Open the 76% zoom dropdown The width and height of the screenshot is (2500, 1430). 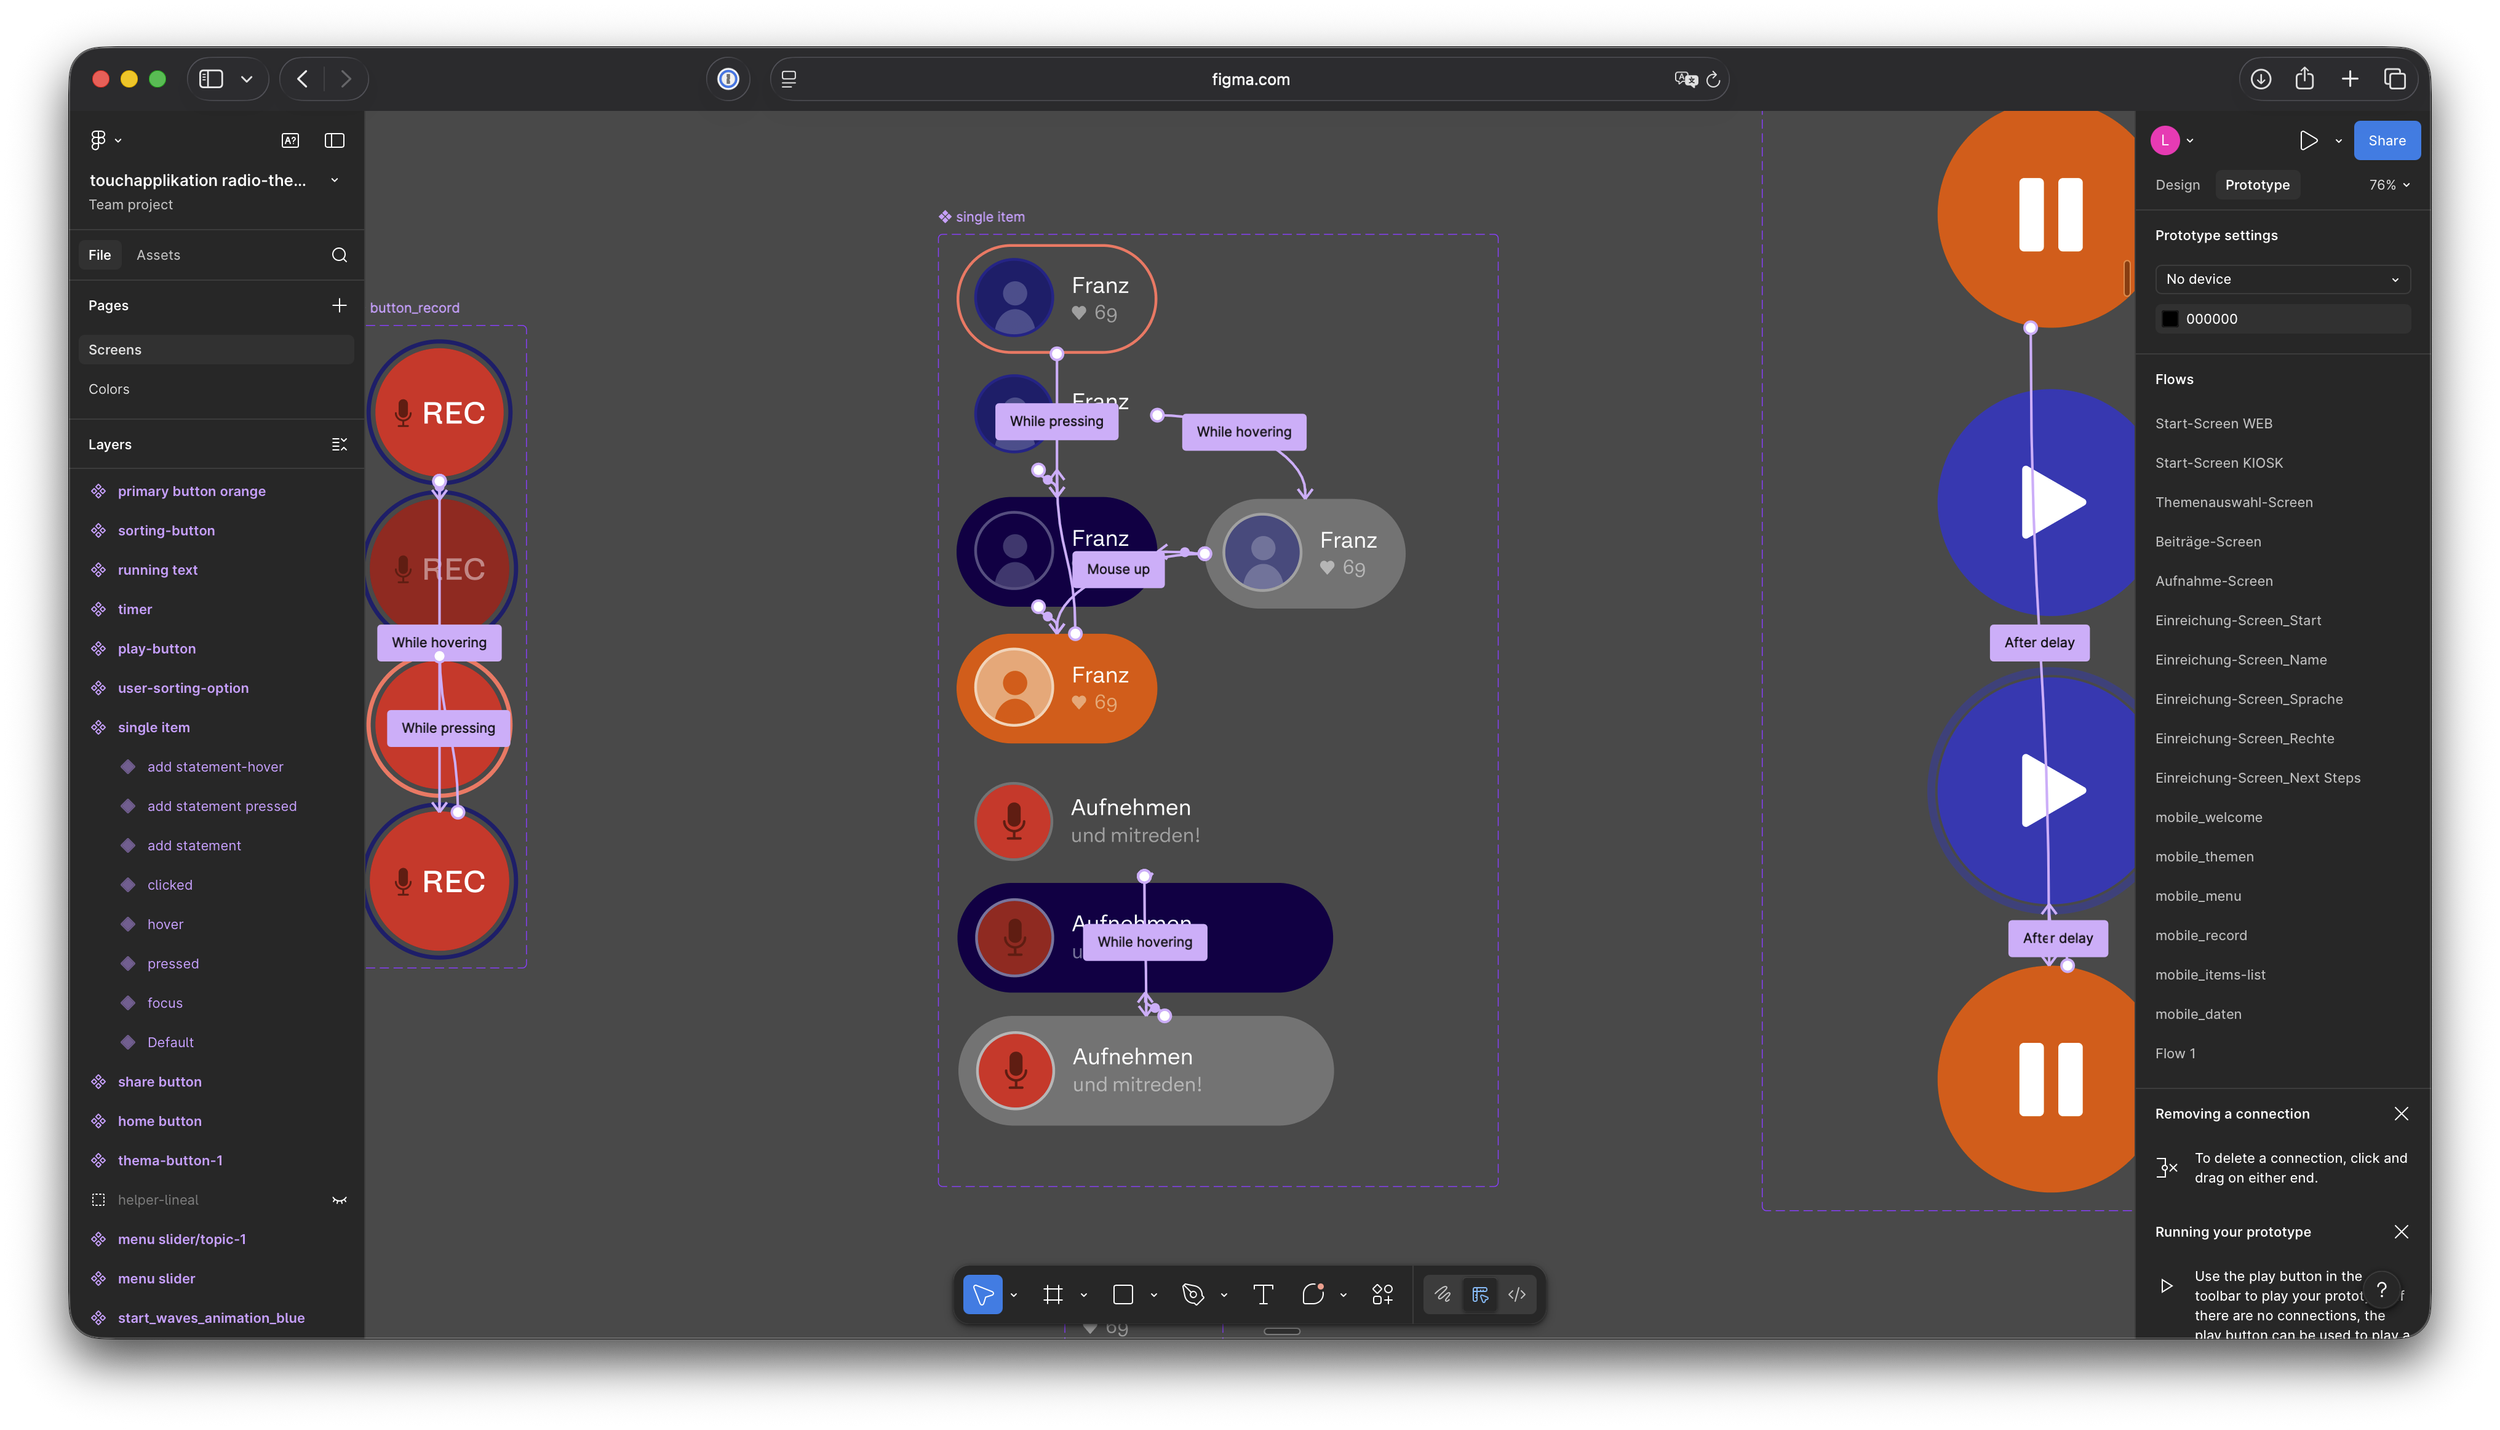[2389, 185]
